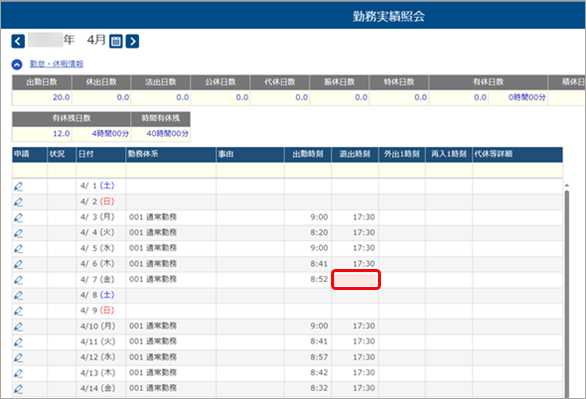This screenshot has width=586, height=399.
Task: Click the 有休残日数 value 12.0
Action: click(61, 134)
